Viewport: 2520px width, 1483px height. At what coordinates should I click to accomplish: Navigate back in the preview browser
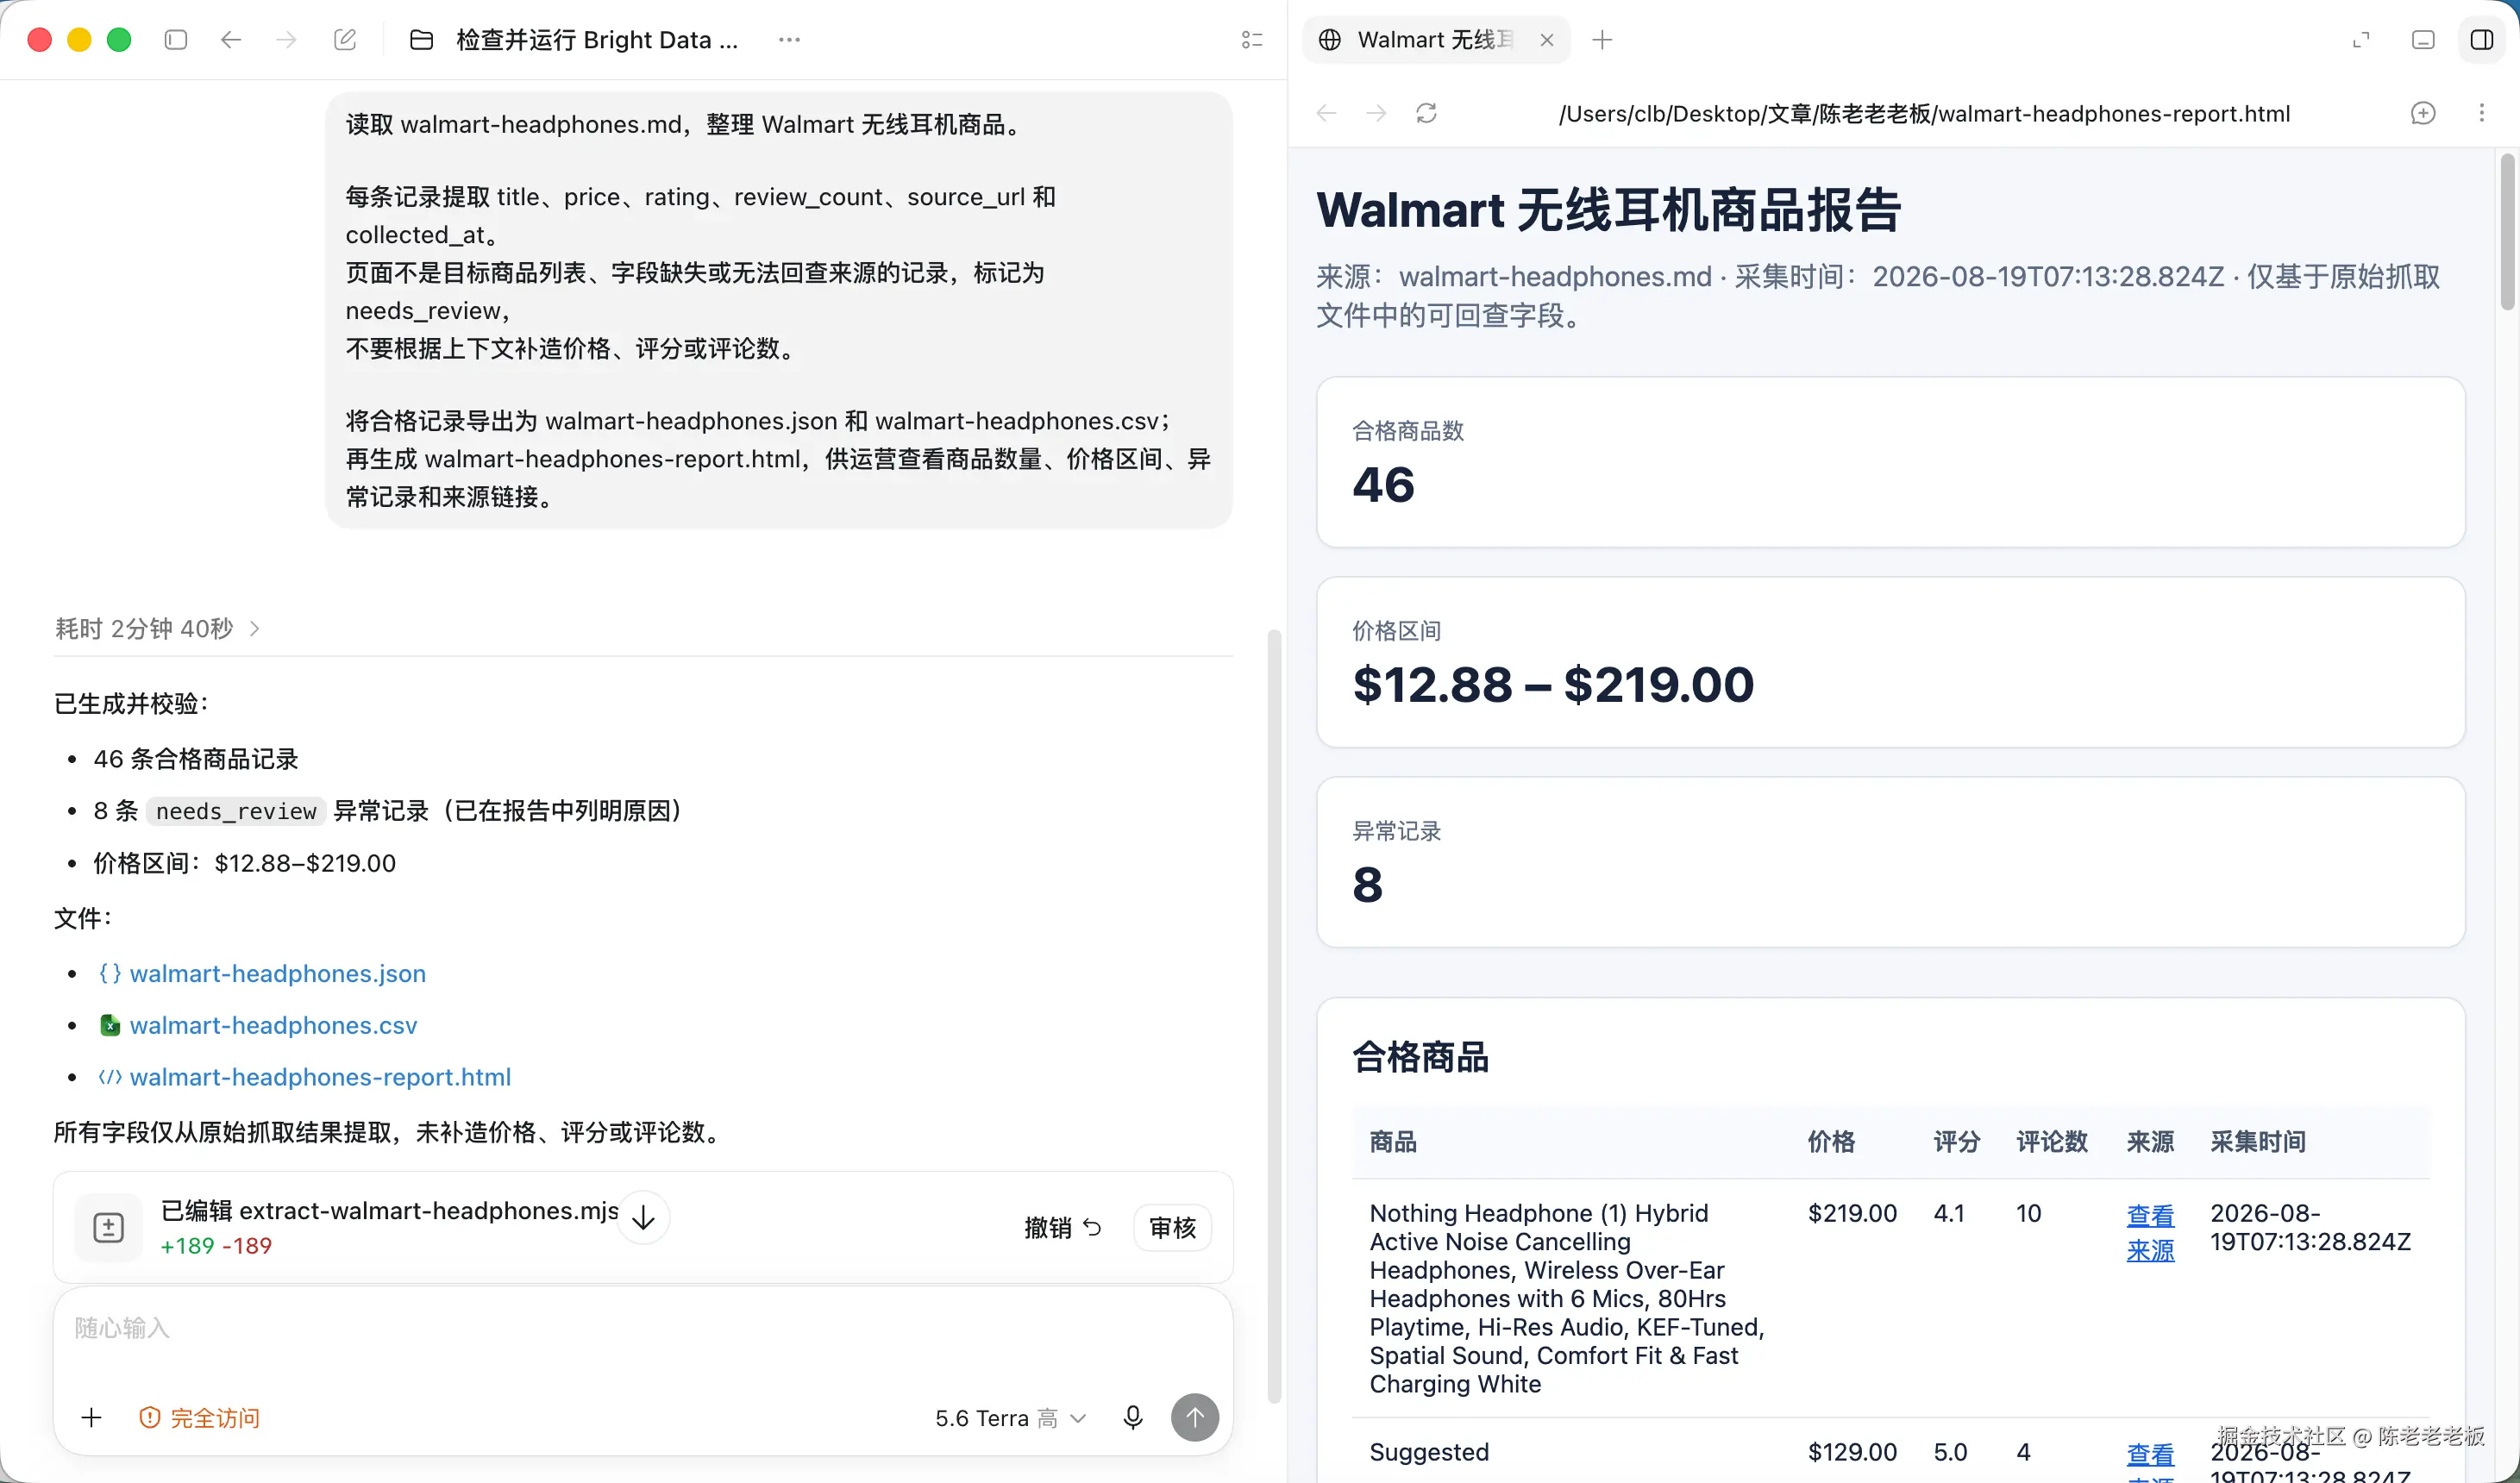point(1326,113)
